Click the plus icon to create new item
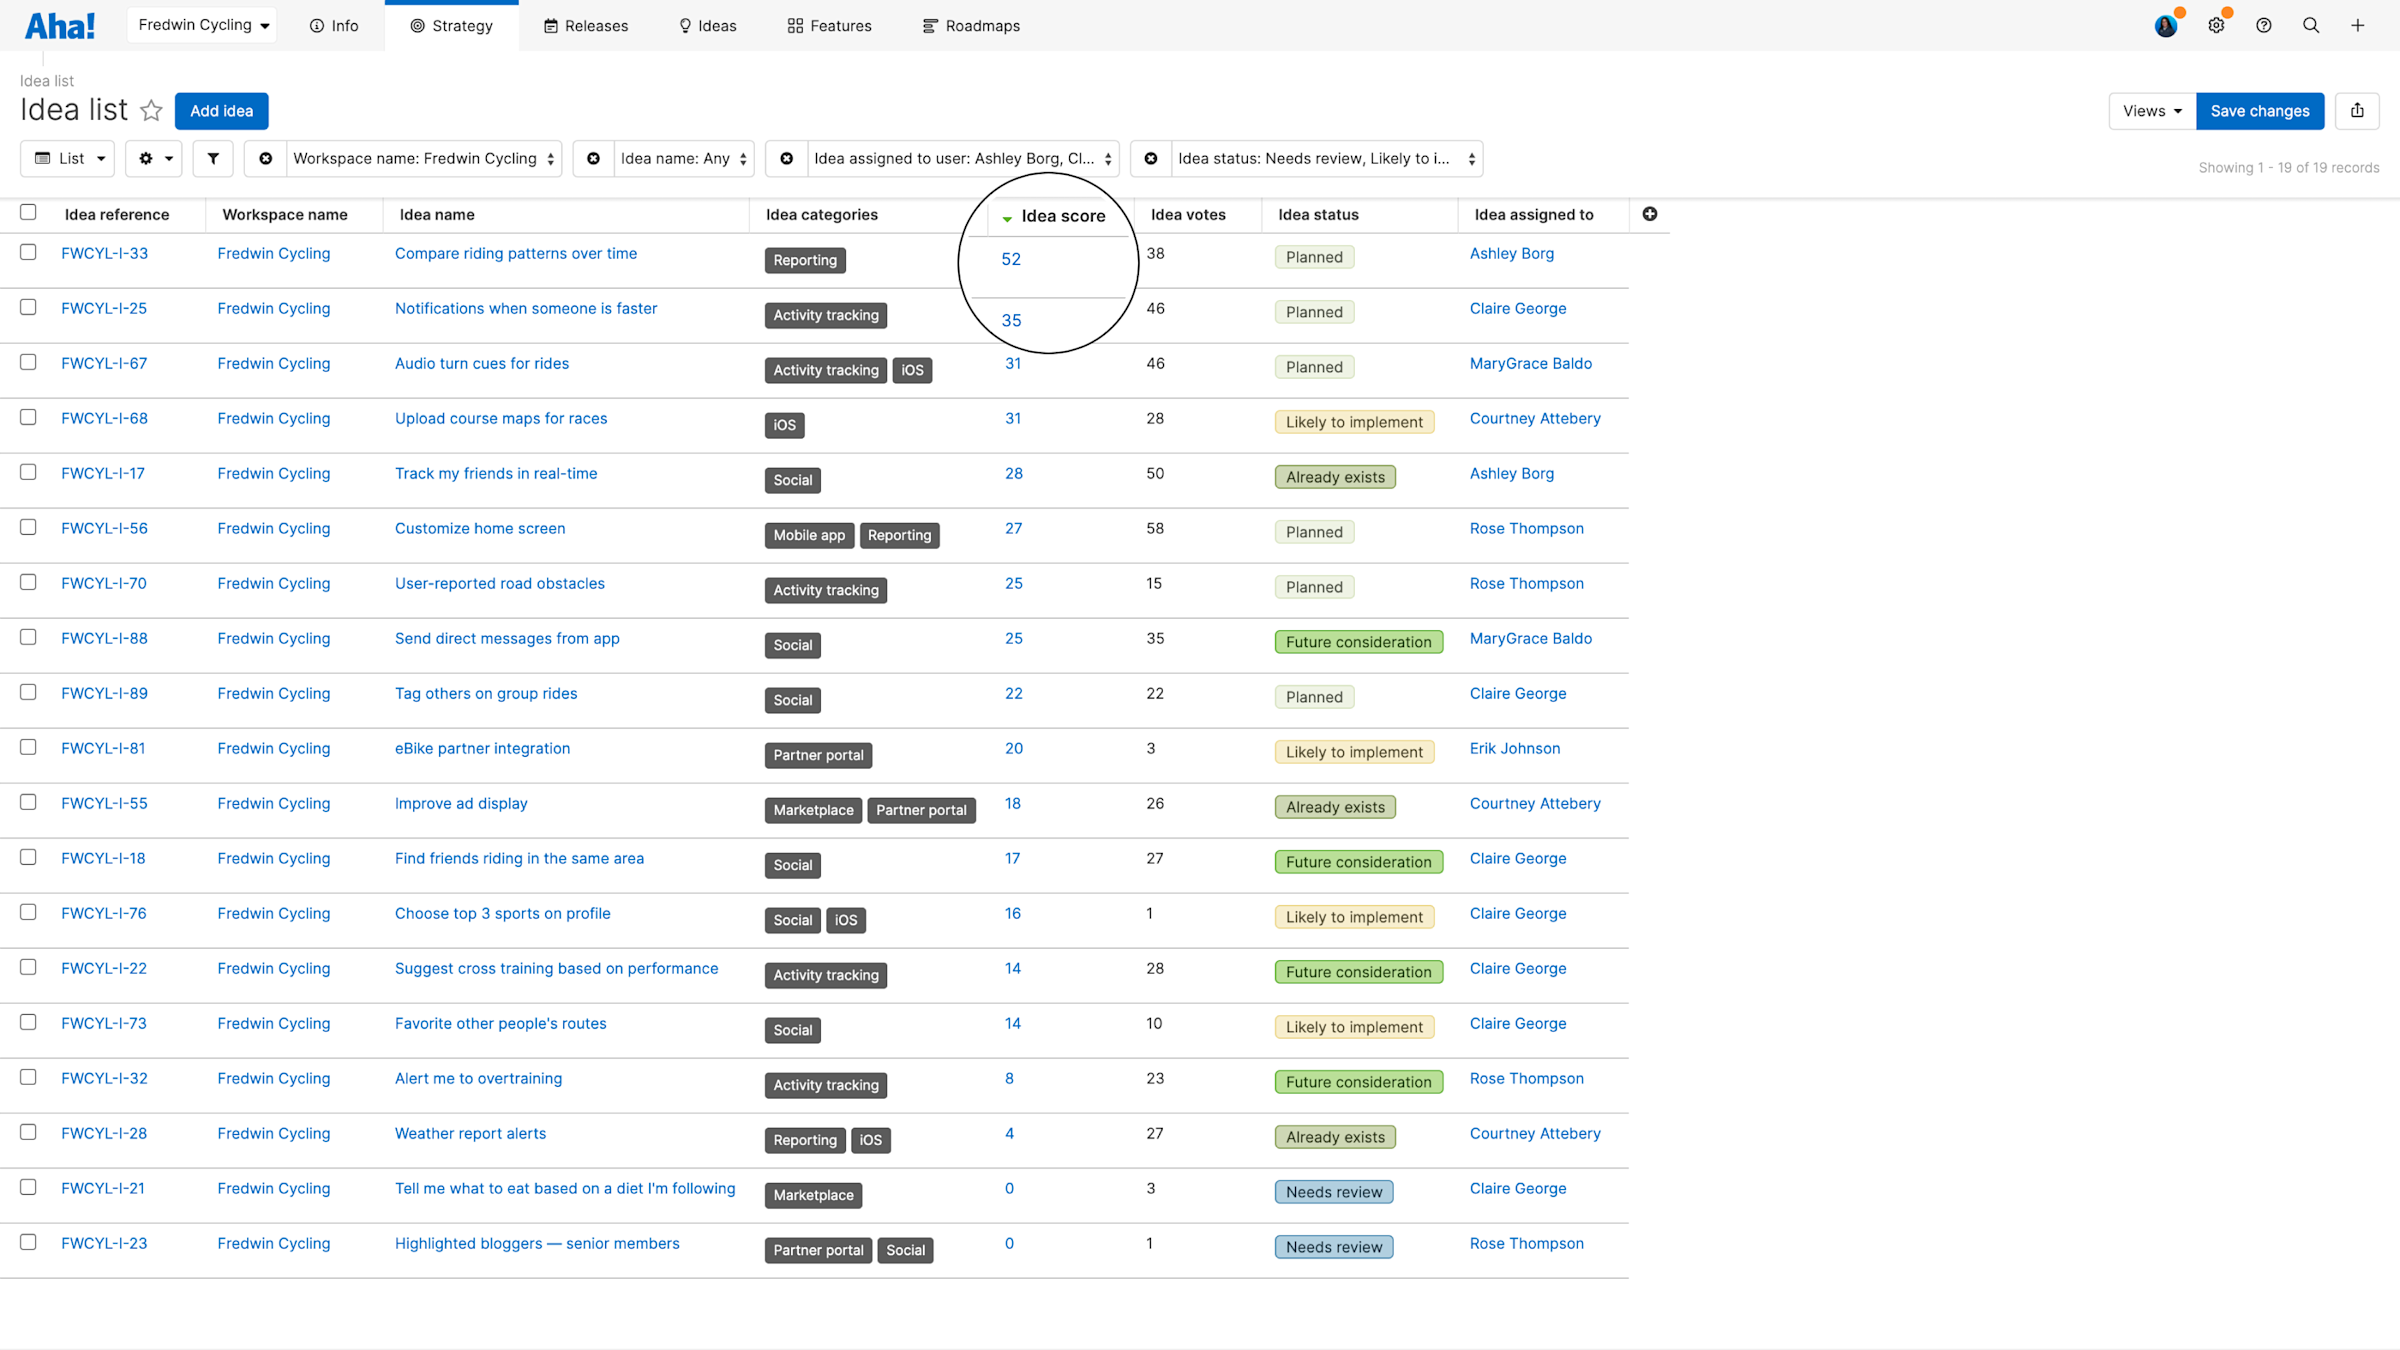 click(x=2357, y=25)
